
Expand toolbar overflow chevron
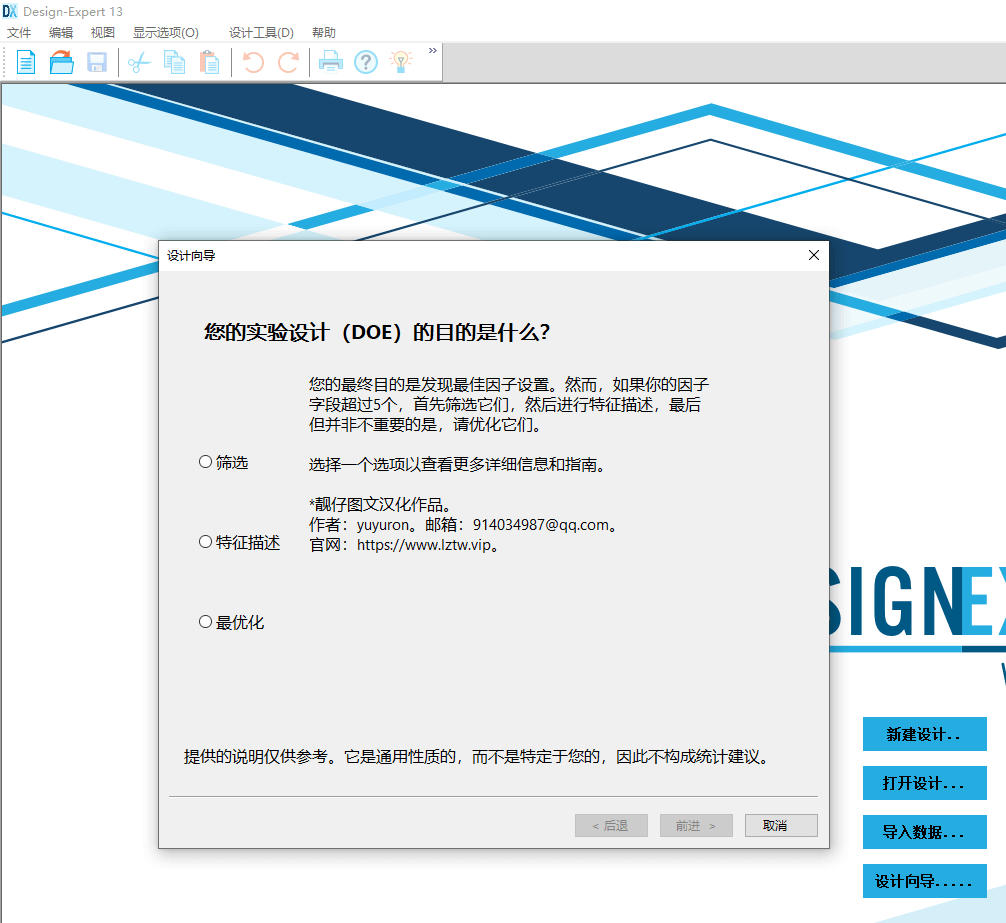point(432,51)
